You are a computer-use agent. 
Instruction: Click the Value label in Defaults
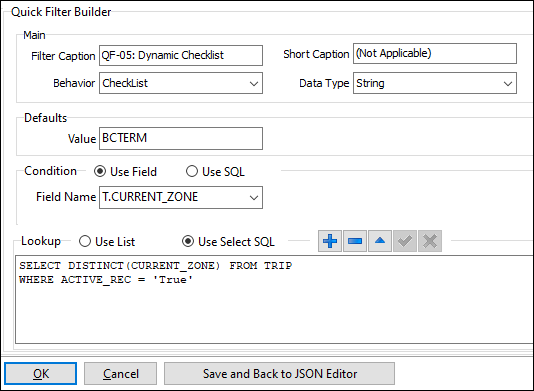pyautogui.click(x=82, y=139)
